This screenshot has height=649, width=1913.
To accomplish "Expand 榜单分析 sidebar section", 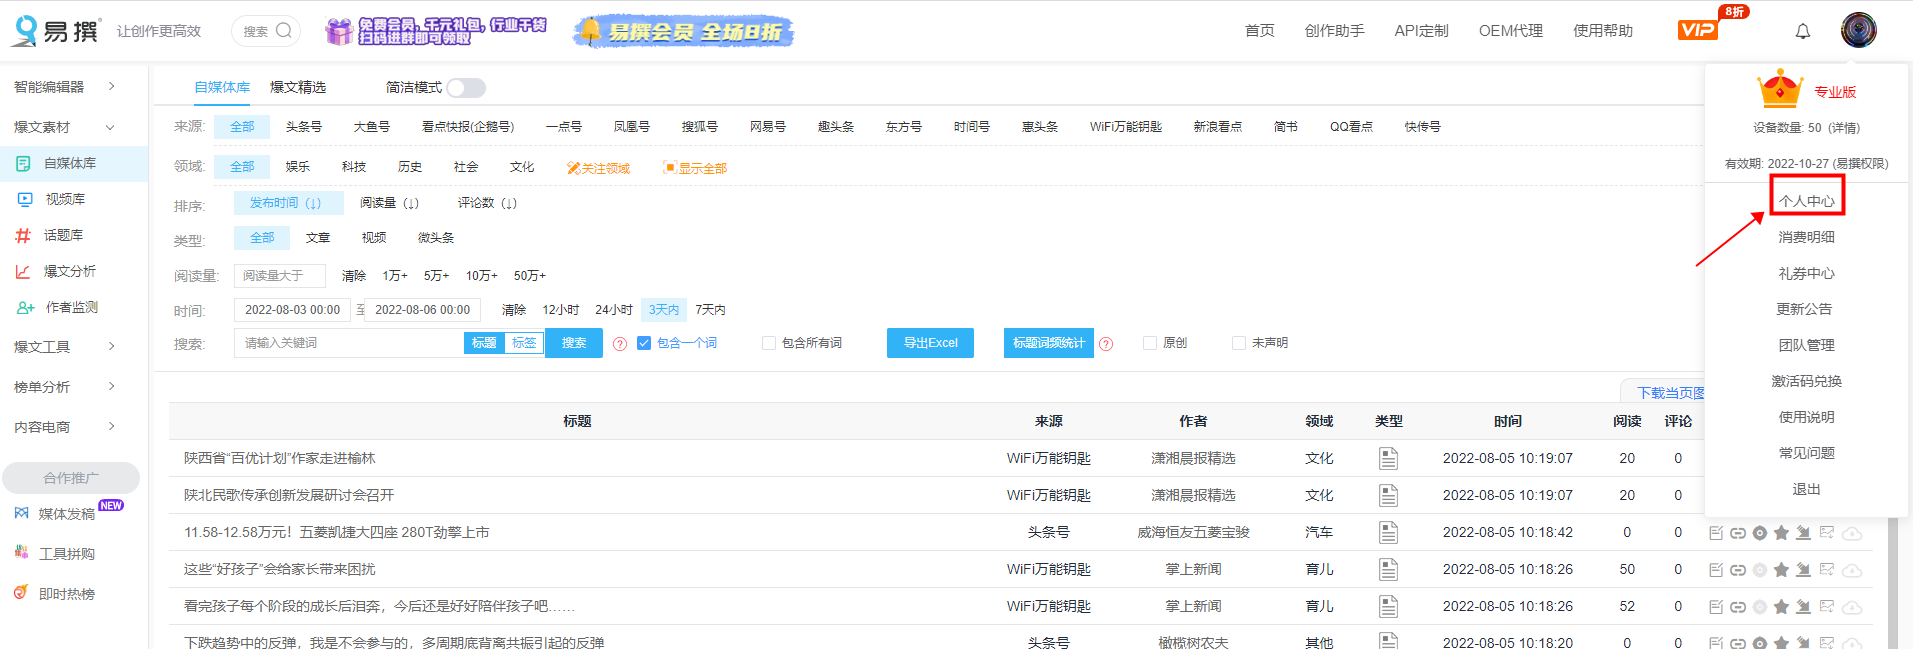I will [x=65, y=387].
